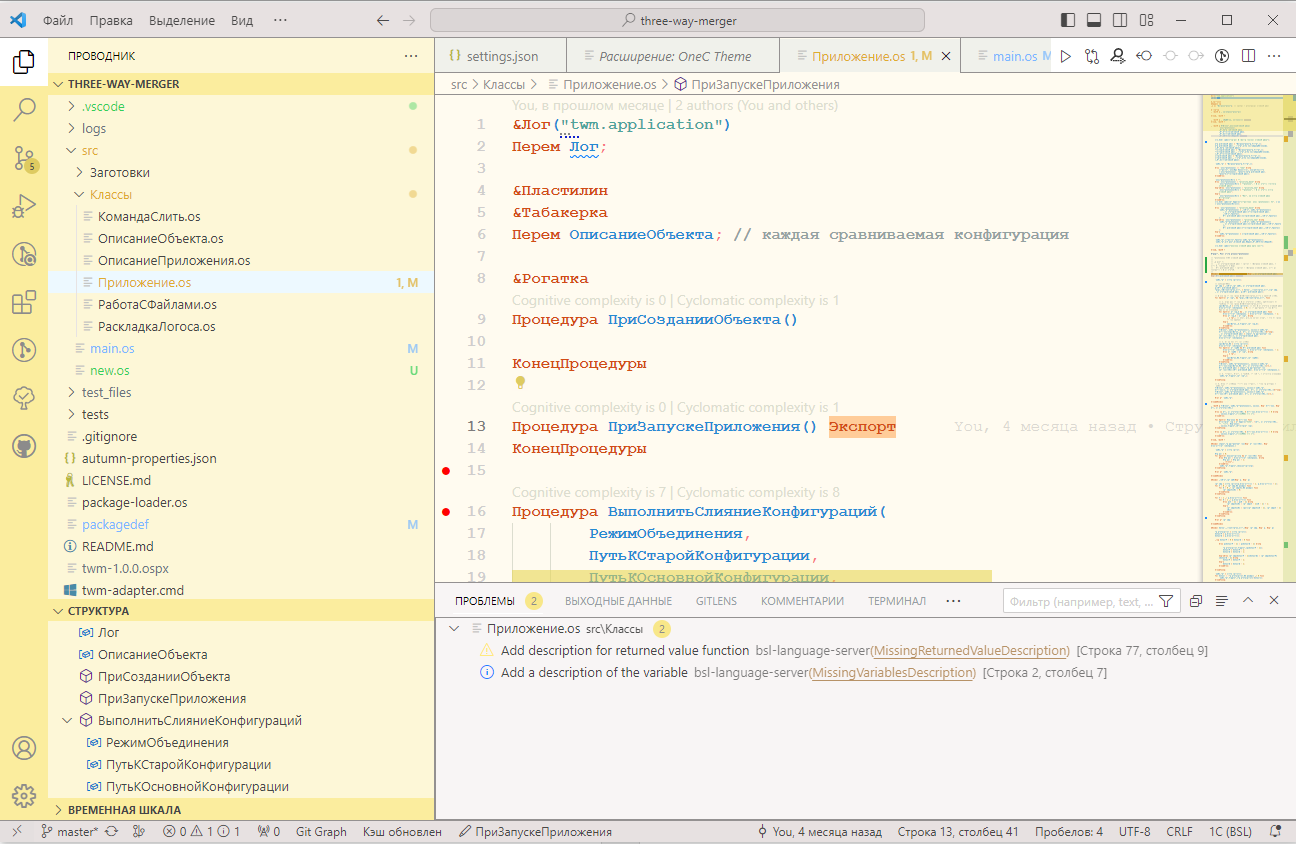Click the Open Changes compare icon

coord(1092,57)
